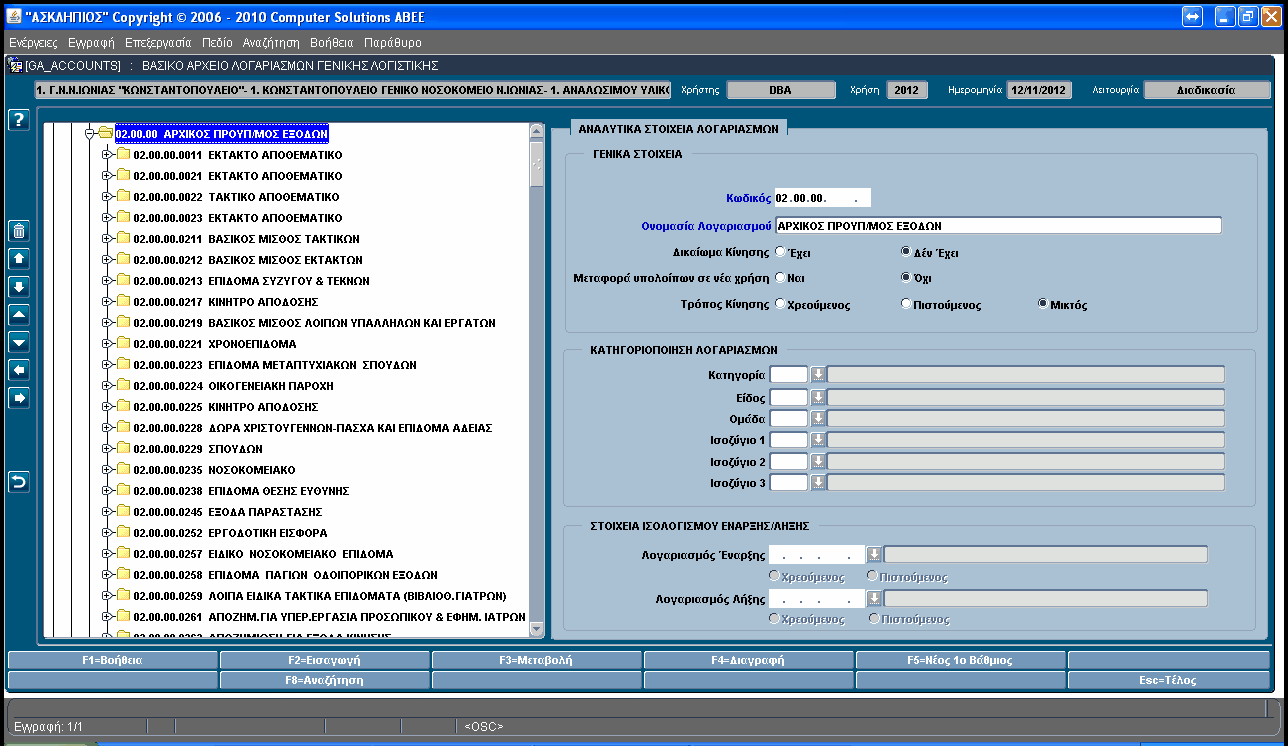Collapse the 02.00.00 ΑΡΧΙΚΟΣ ΠΡΟΥΠ/ΜΟΣ ΕΞΟΔΩΝ node
The height and width of the screenshot is (746, 1288).
(89, 133)
